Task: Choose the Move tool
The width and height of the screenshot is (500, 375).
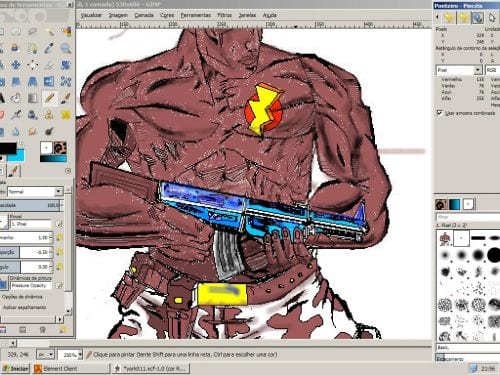Action: (x=16, y=65)
